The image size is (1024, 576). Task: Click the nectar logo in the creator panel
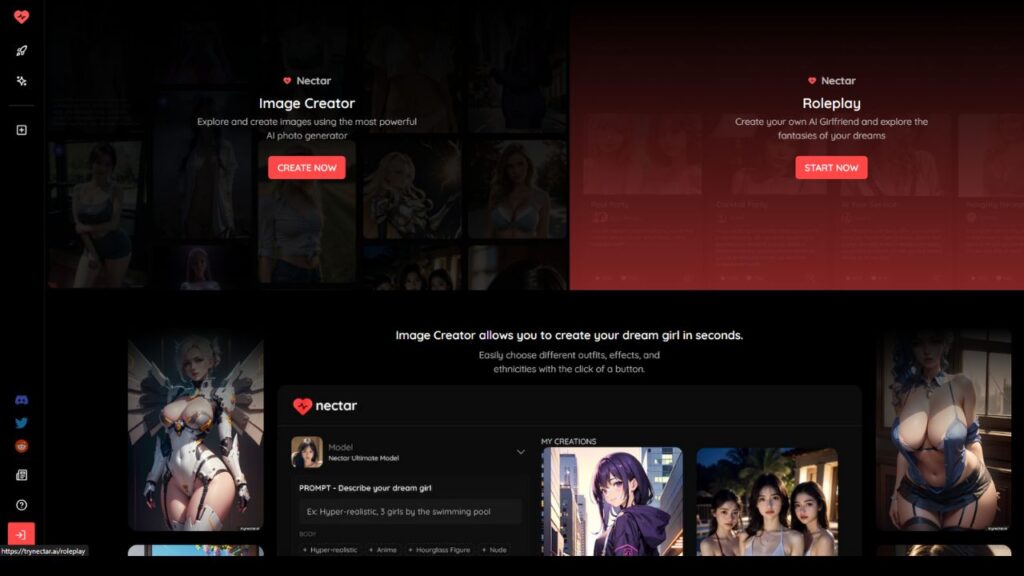[325, 406]
